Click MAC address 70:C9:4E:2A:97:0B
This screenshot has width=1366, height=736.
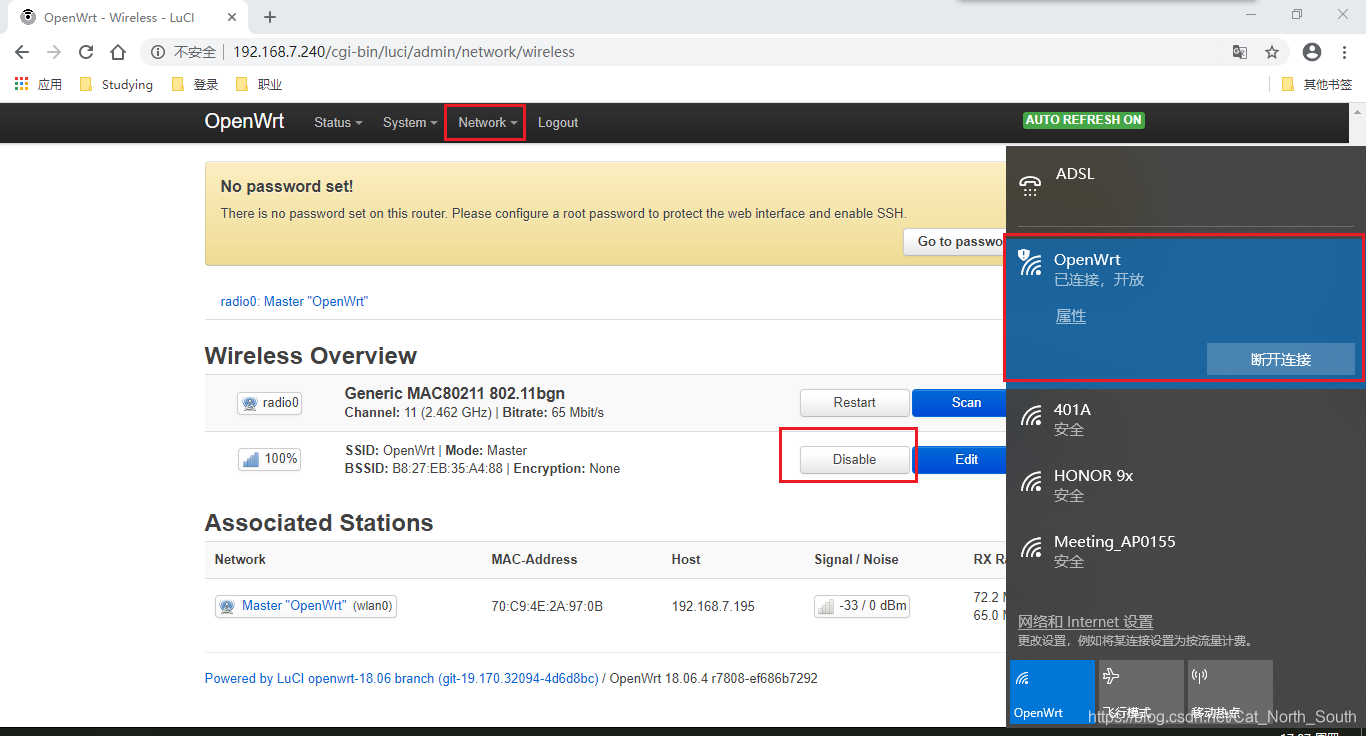pos(547,606)
